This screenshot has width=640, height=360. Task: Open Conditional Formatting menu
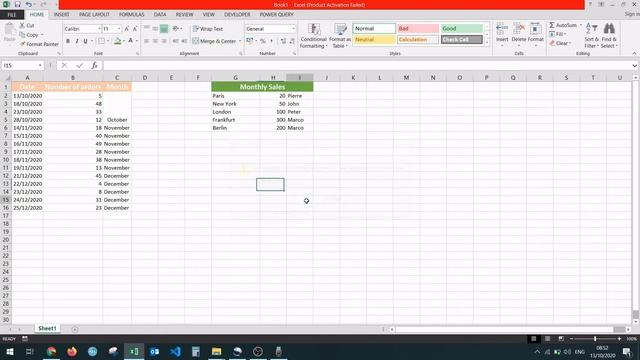point(313,36)
